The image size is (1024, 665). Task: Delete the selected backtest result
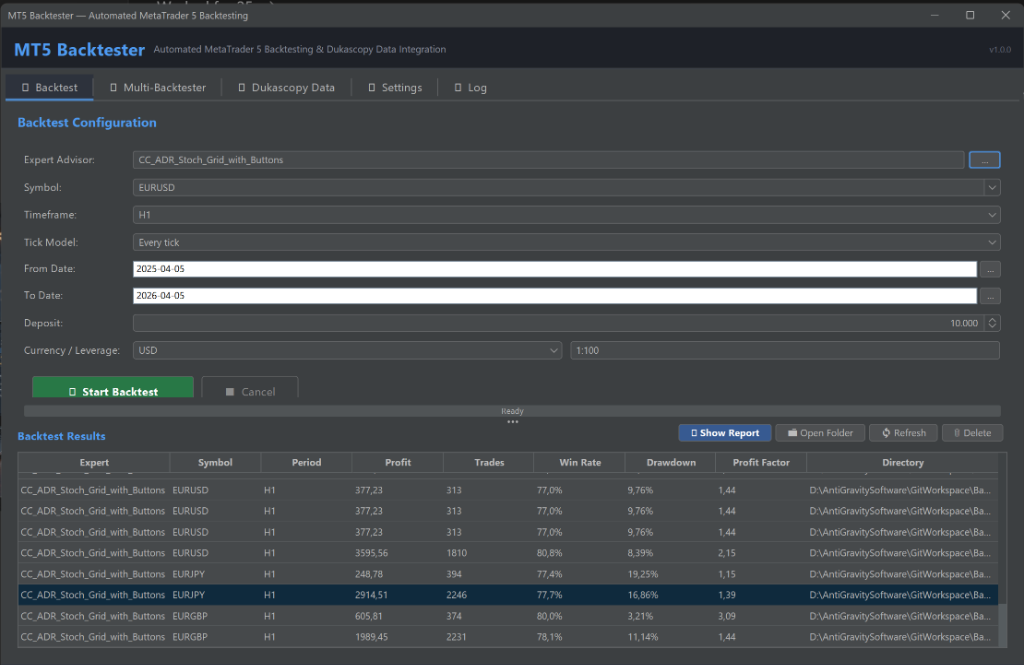(971, 433)
